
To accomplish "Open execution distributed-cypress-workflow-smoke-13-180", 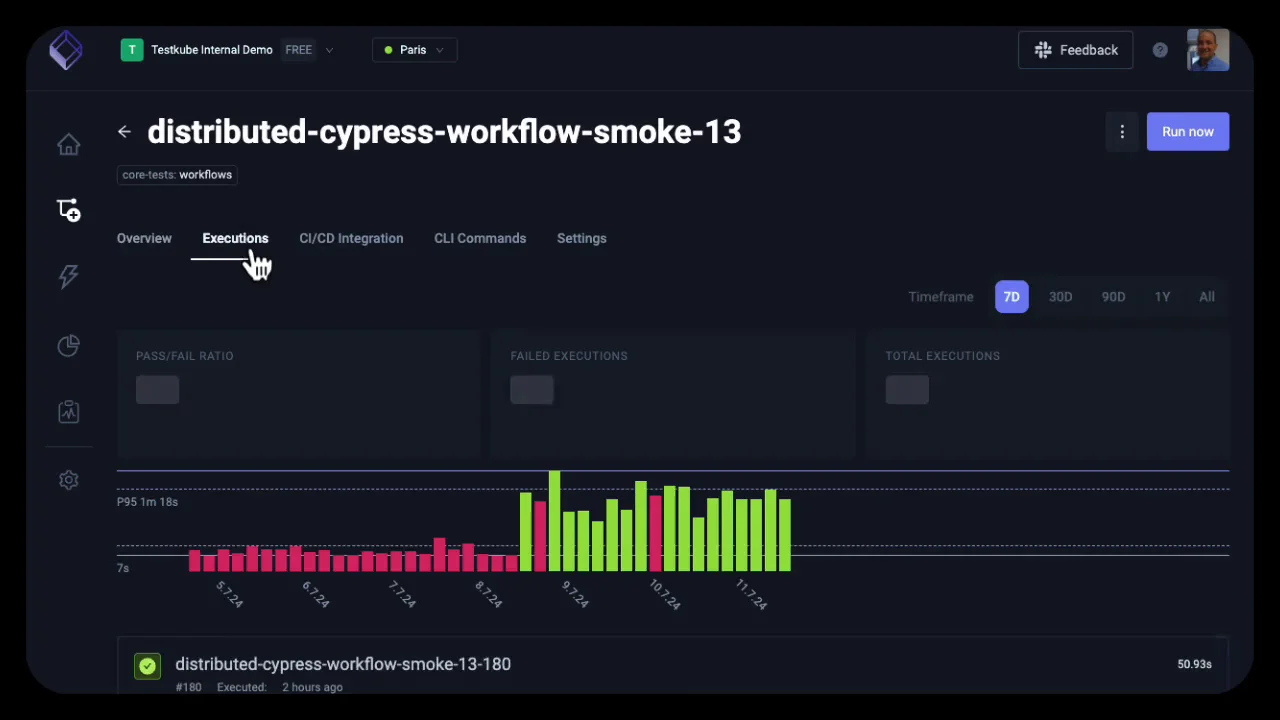I will tap(343, 664).
